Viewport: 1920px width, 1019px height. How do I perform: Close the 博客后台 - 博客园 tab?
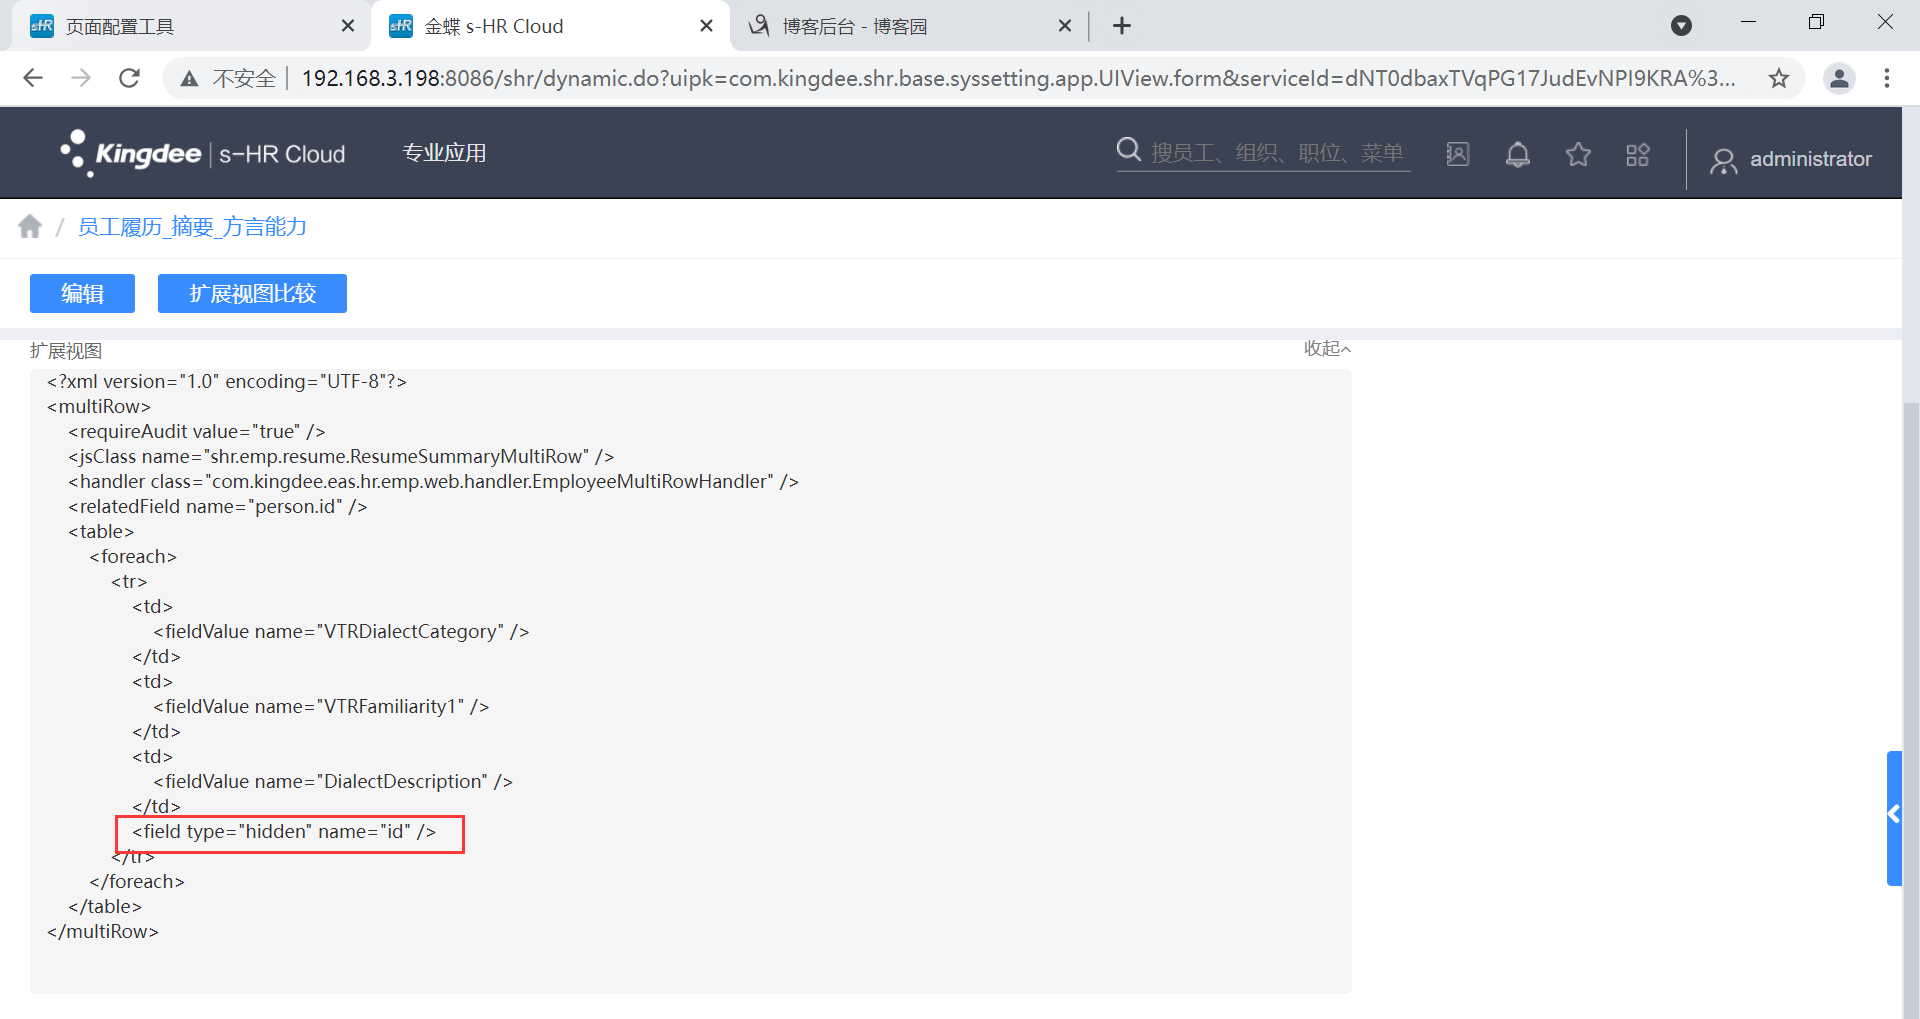1065,26
